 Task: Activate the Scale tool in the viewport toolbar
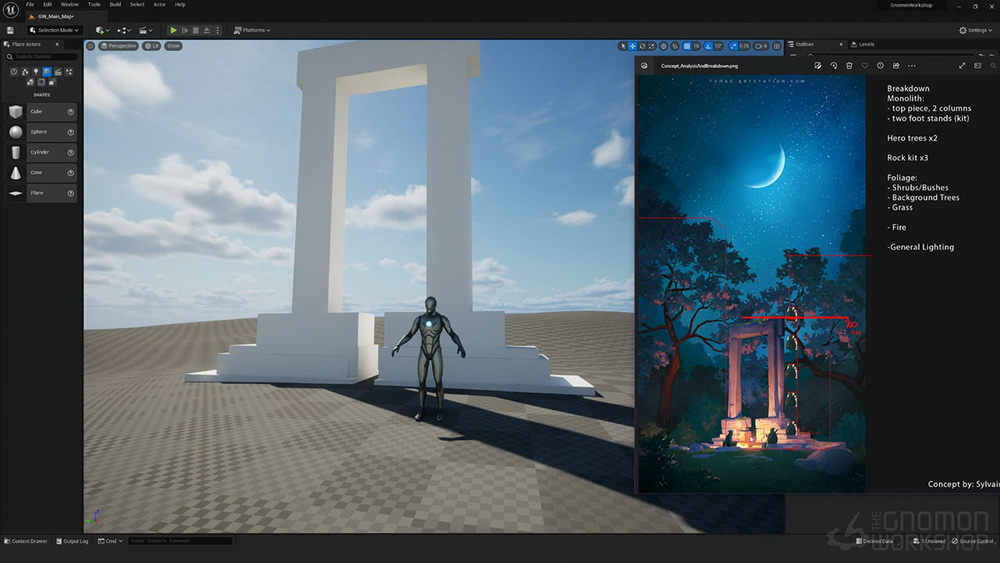pyautogui.click(x=651, y=46)
